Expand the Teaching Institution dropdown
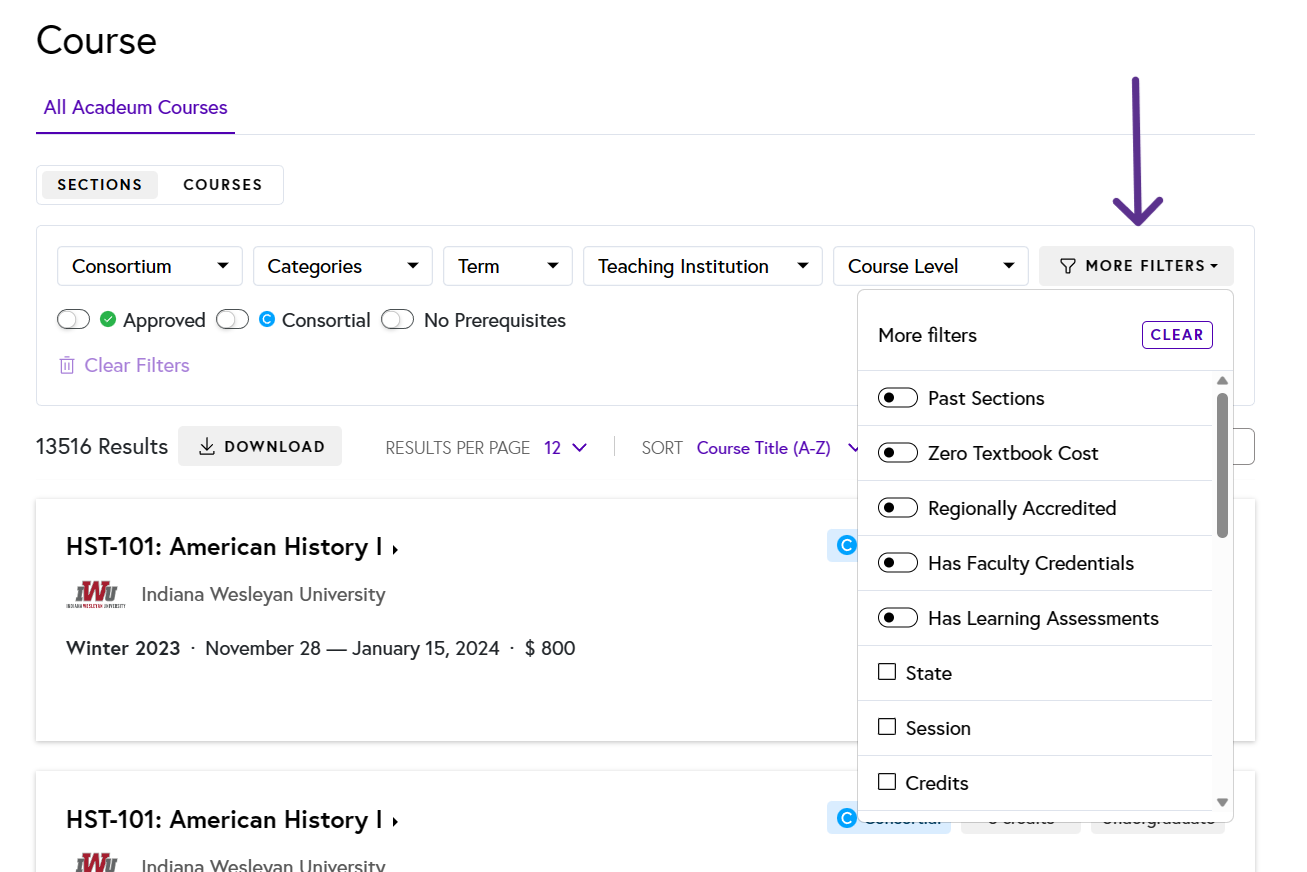The image size is (1307, 872). 702,266
